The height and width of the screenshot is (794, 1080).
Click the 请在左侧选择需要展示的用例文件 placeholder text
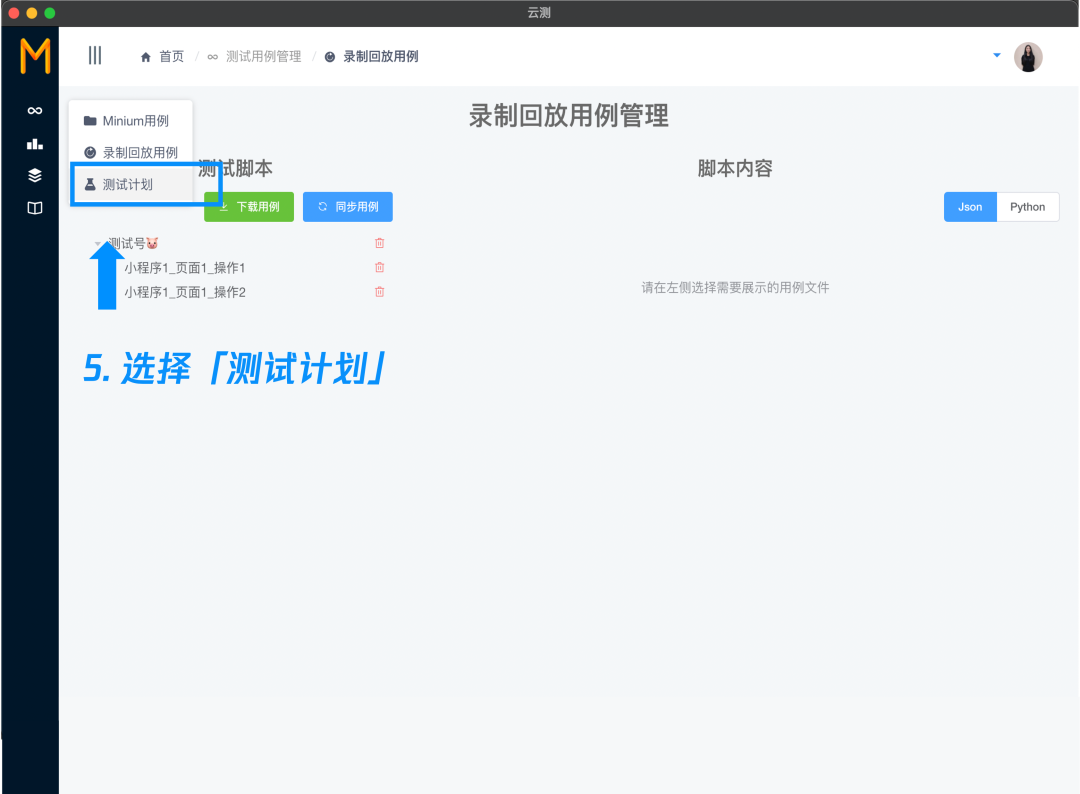point(735,288)
